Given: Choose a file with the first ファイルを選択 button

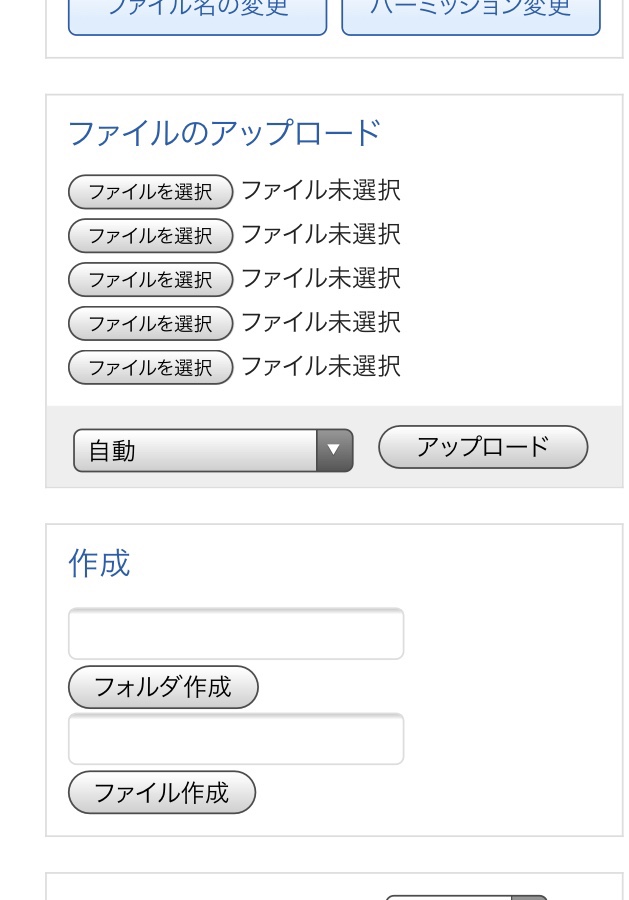Looking at the screenshot, I should (x=150, y=192).
